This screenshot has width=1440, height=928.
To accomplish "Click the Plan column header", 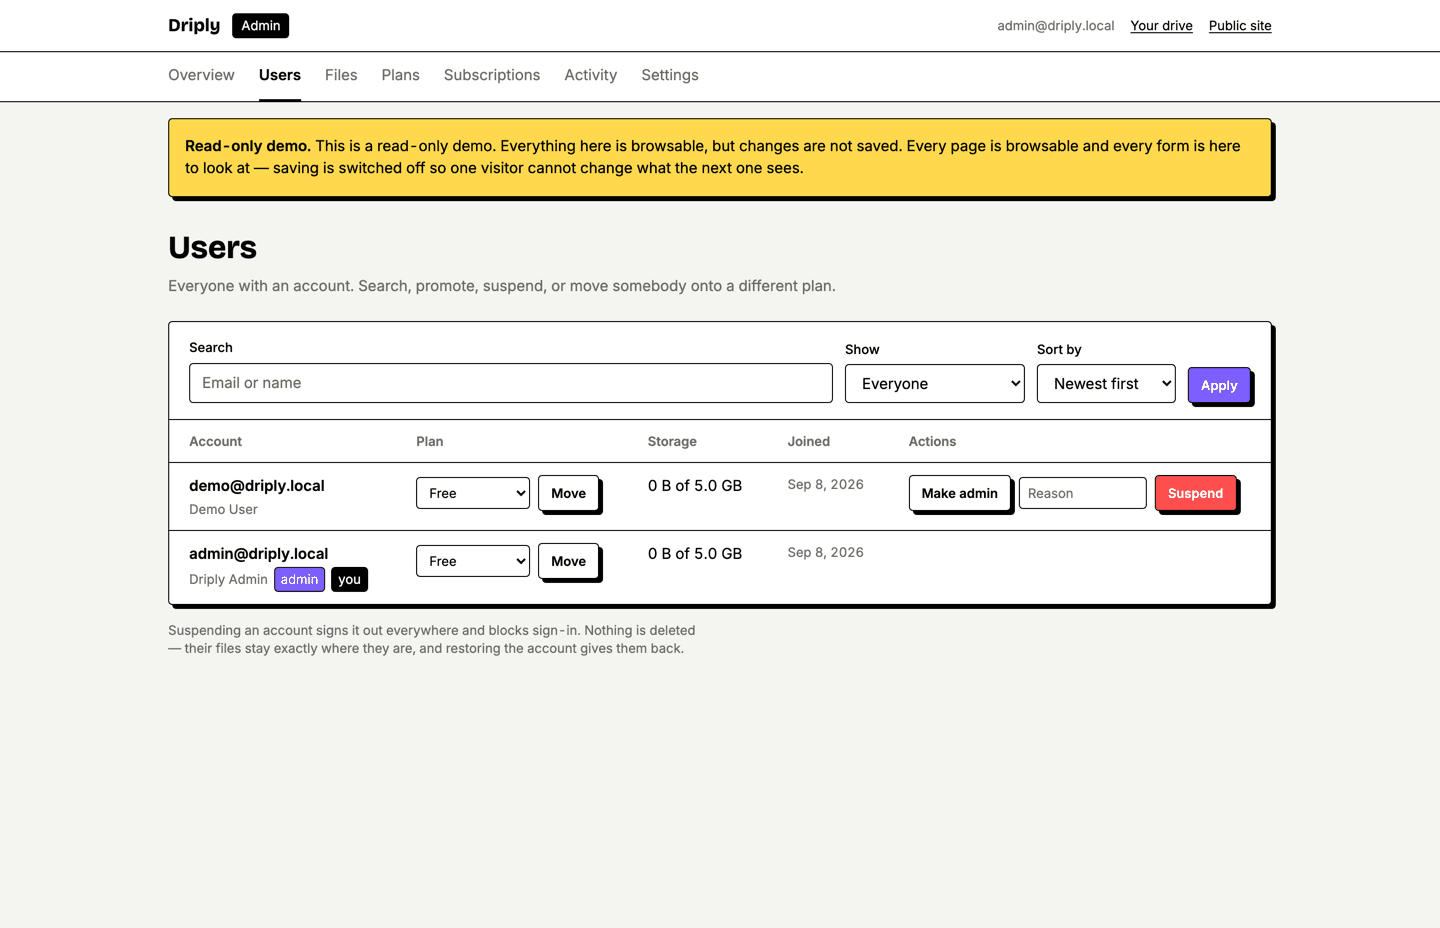I will pyautogui.click(x=430, y=441).
